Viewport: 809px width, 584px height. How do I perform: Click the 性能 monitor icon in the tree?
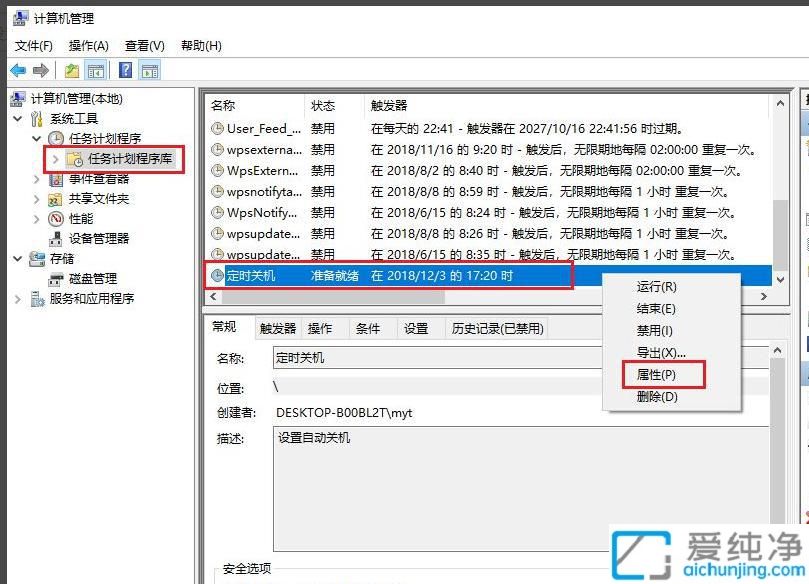56,218
